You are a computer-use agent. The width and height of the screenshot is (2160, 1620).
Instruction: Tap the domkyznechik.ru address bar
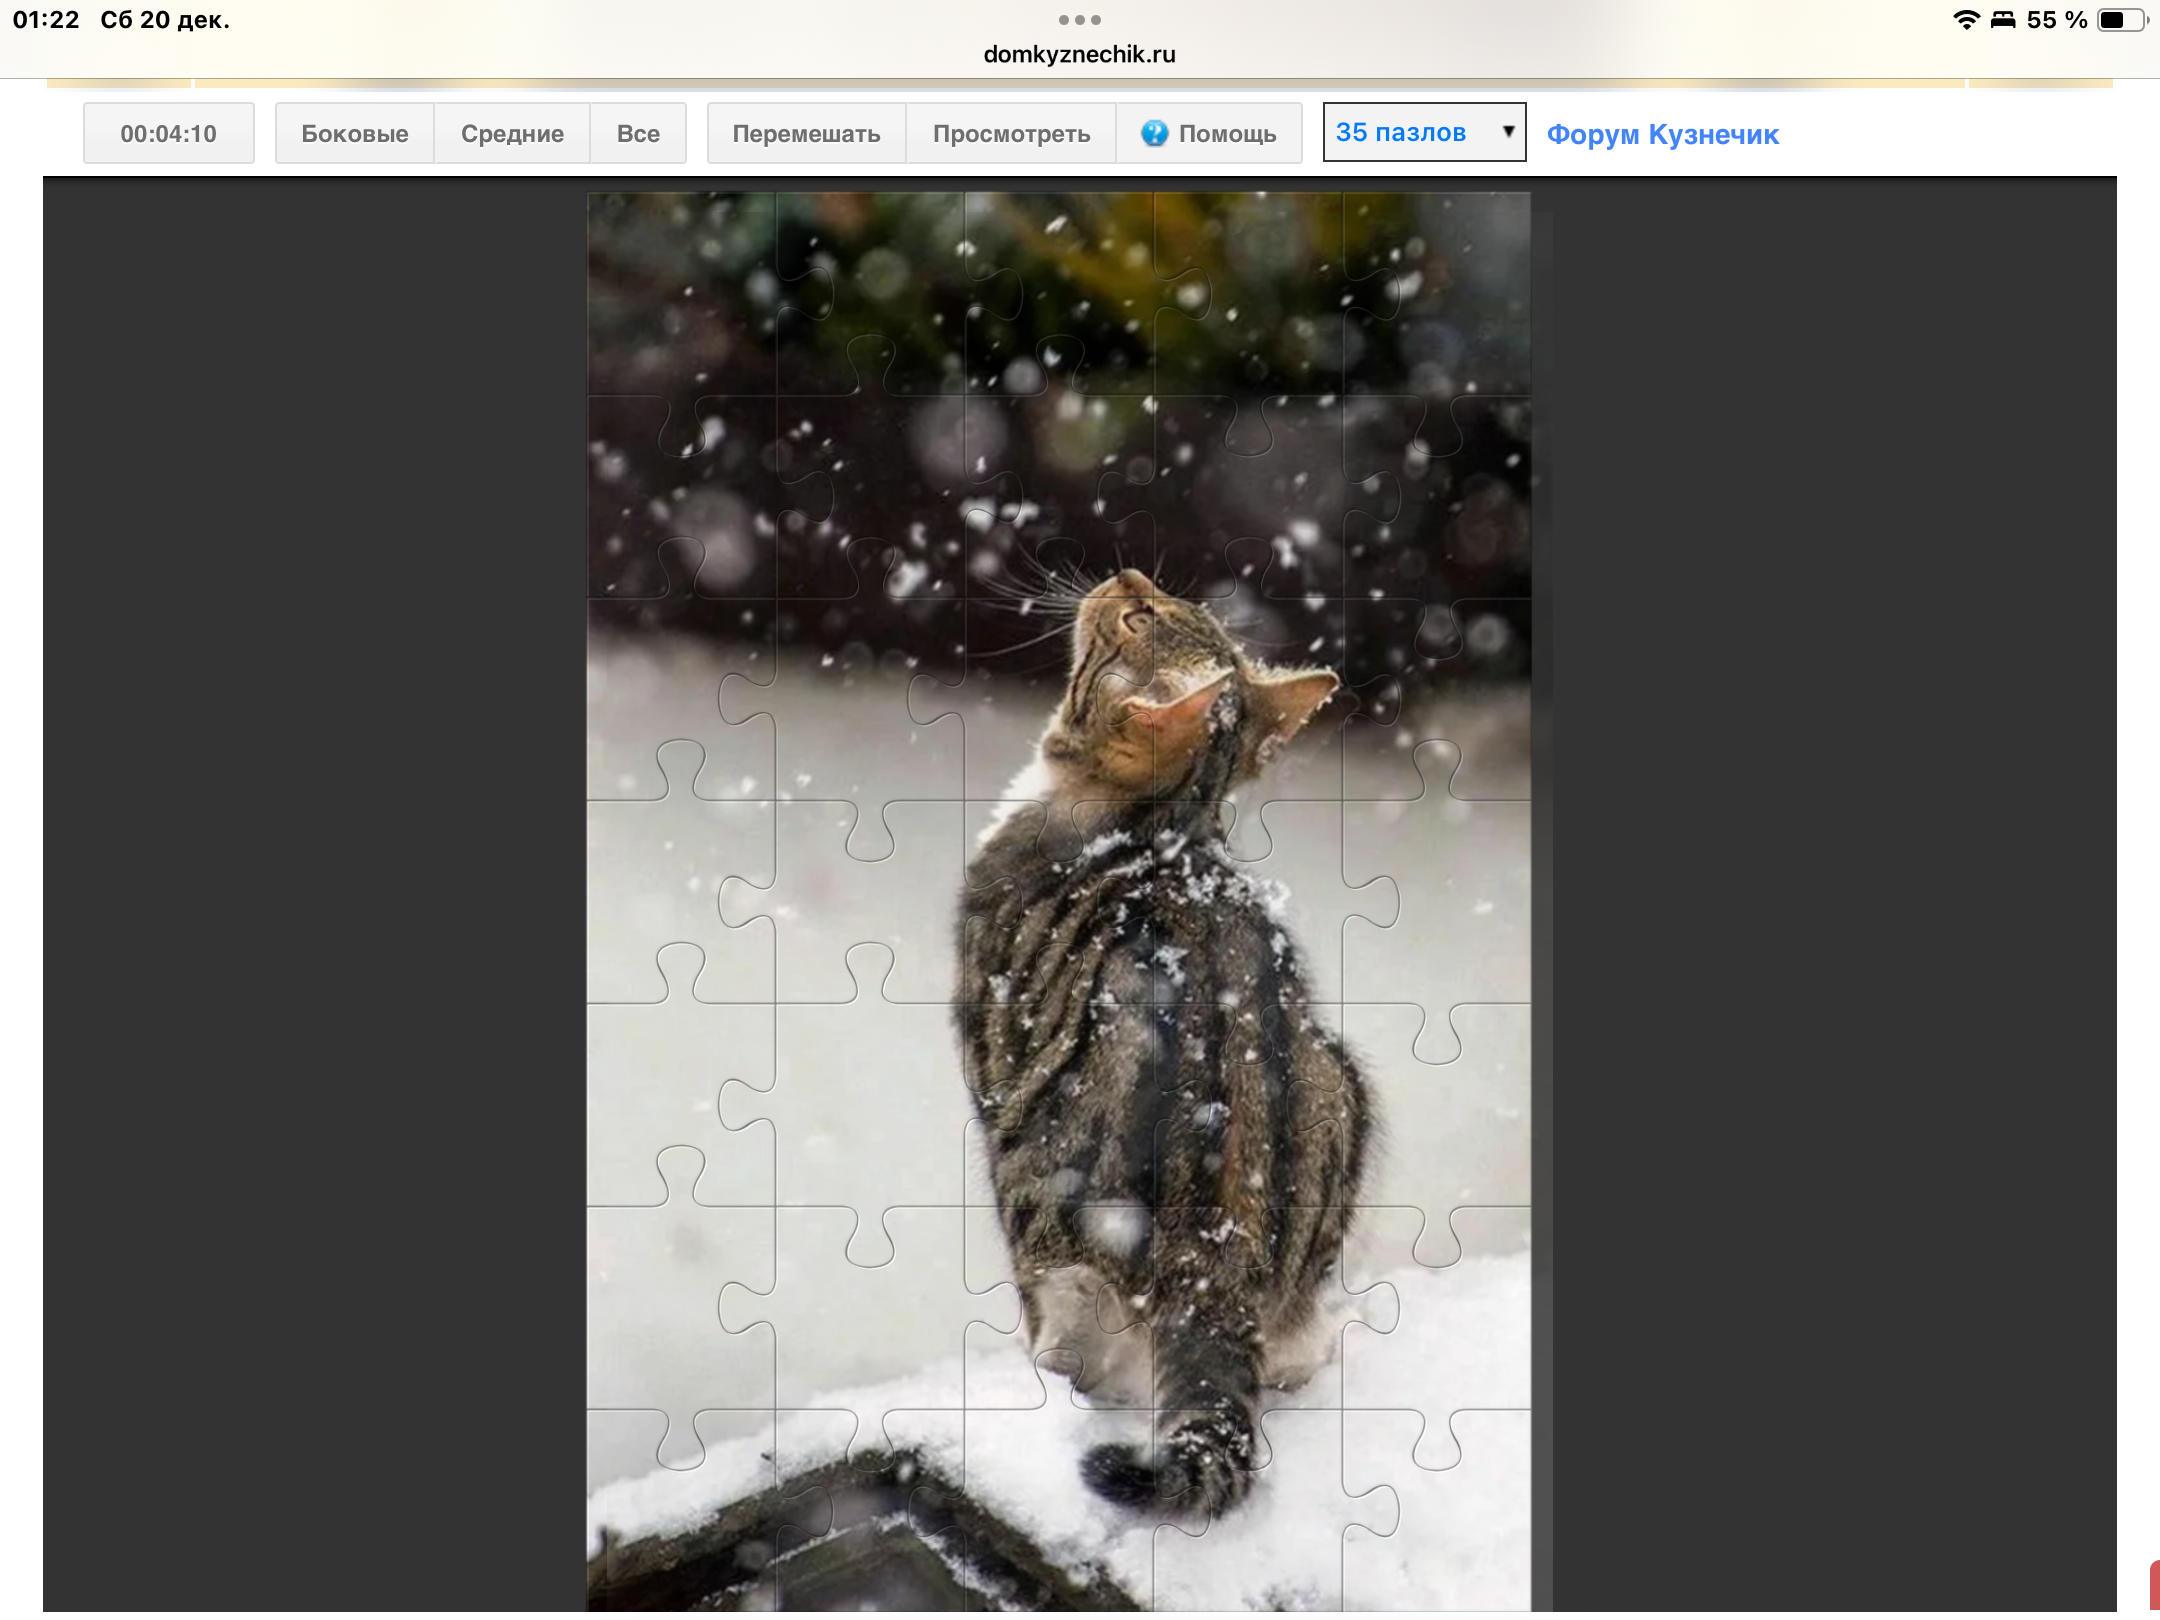click(x=1079, y=55)
